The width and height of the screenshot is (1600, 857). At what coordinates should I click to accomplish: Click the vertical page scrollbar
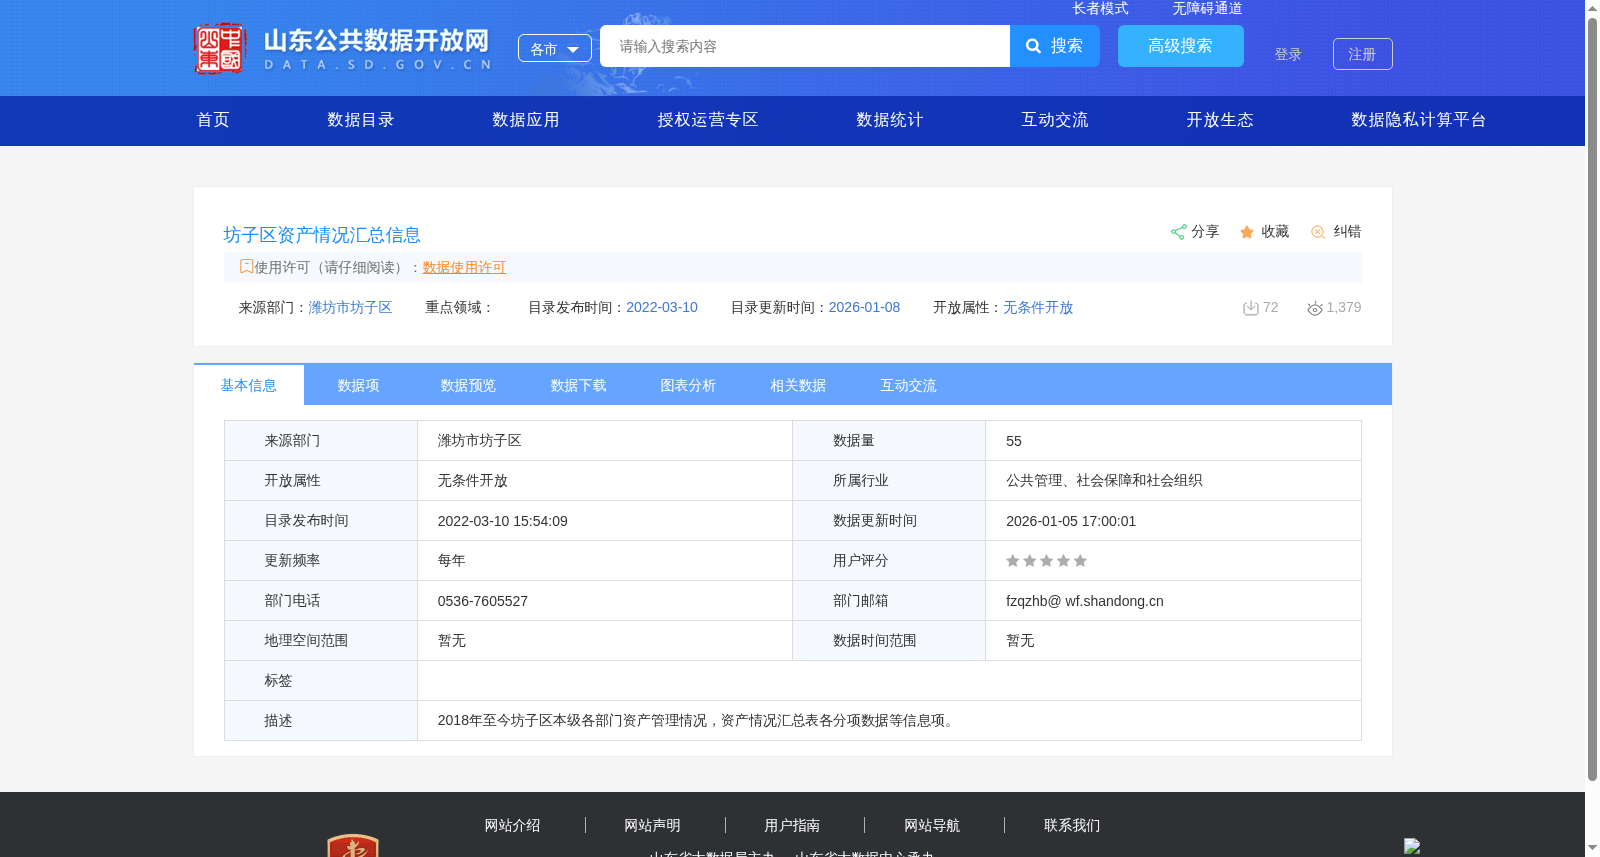(1592, 398)
